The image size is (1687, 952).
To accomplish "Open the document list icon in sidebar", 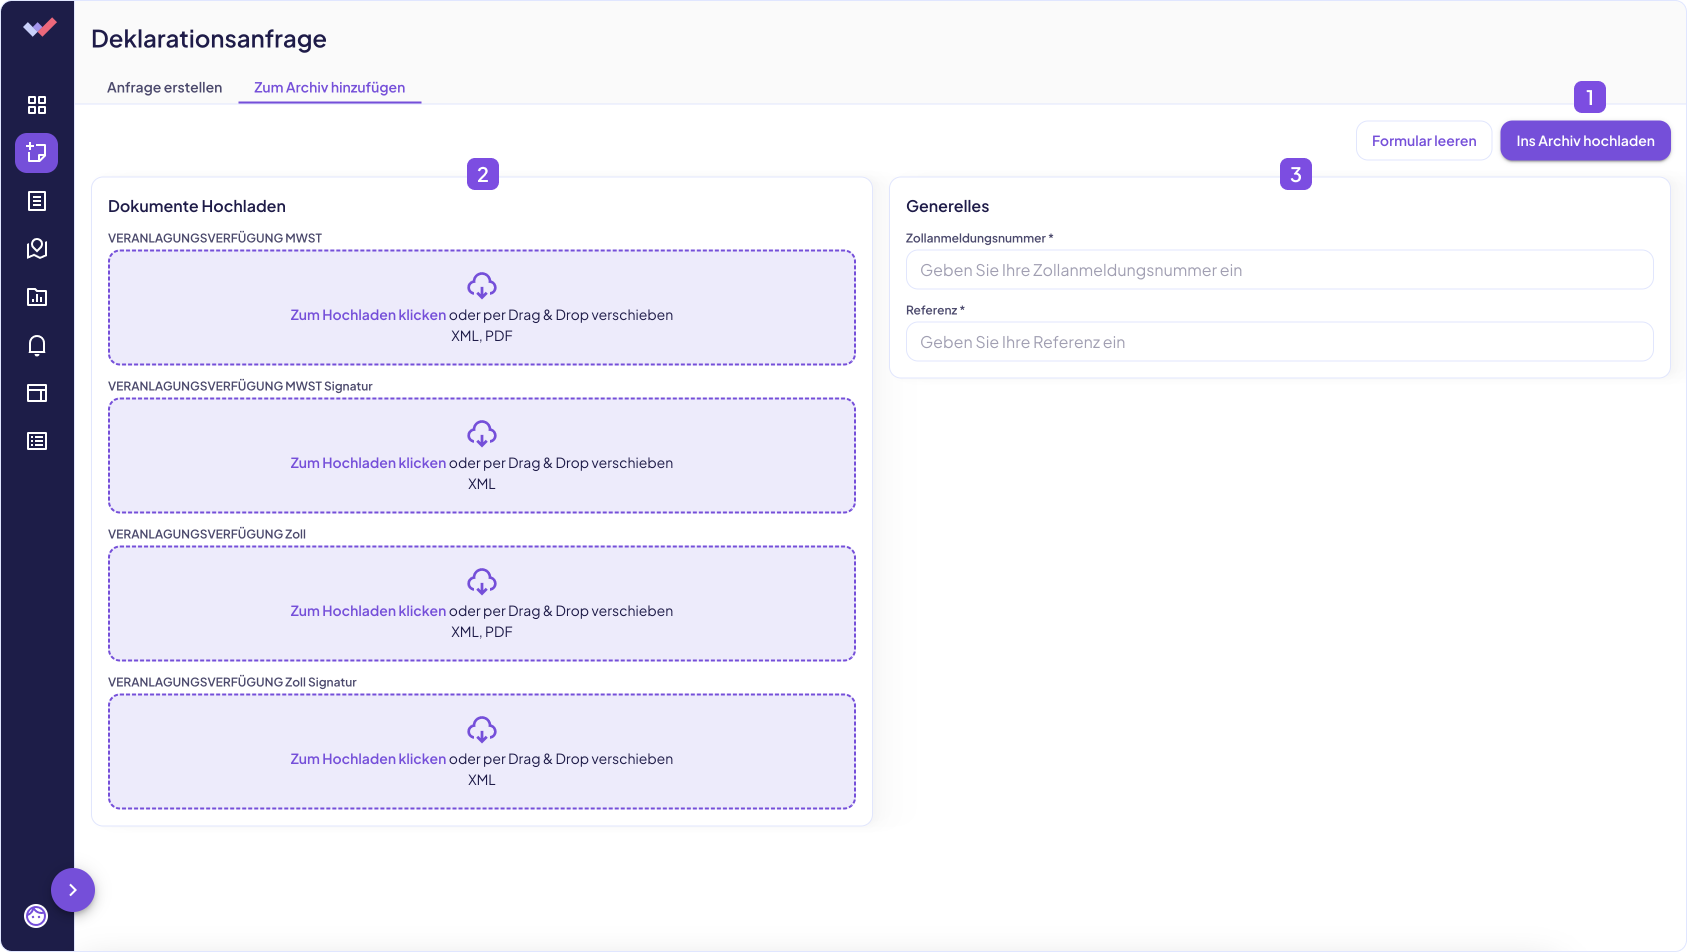I will pyautogui.click(x=37, y=201).
